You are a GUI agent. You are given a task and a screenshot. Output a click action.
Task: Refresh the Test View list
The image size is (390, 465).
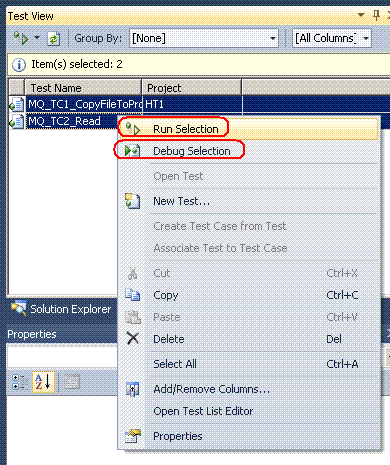[54, 39]
